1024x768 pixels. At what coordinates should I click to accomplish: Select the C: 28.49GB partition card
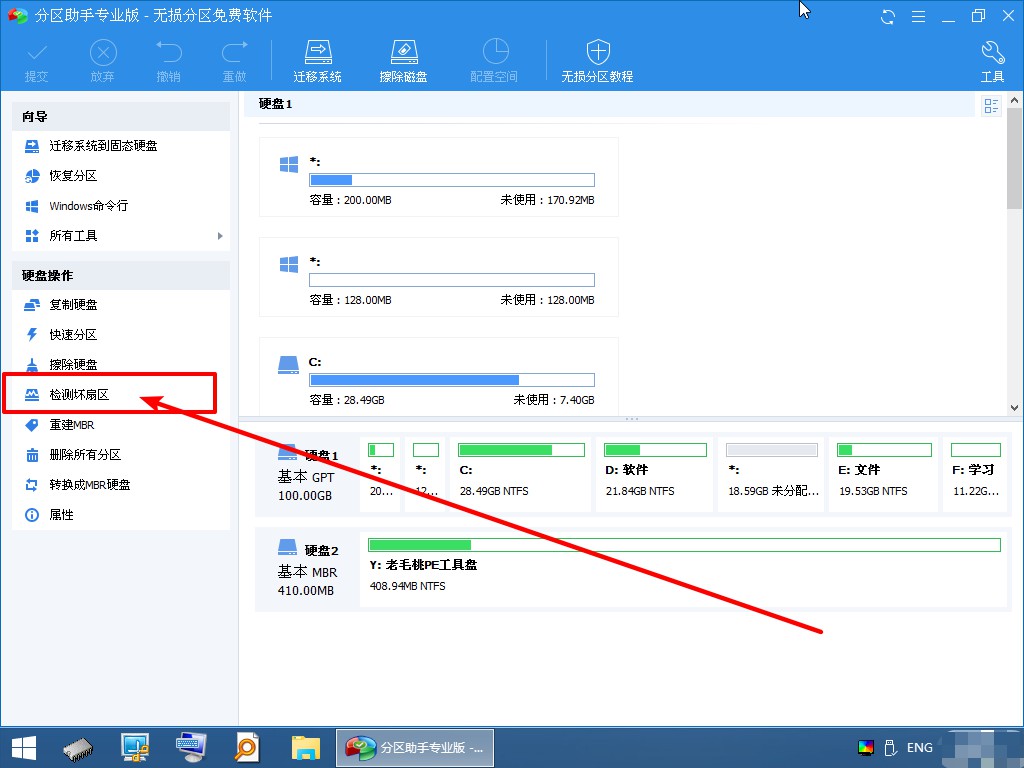click(x=439, y=376)
